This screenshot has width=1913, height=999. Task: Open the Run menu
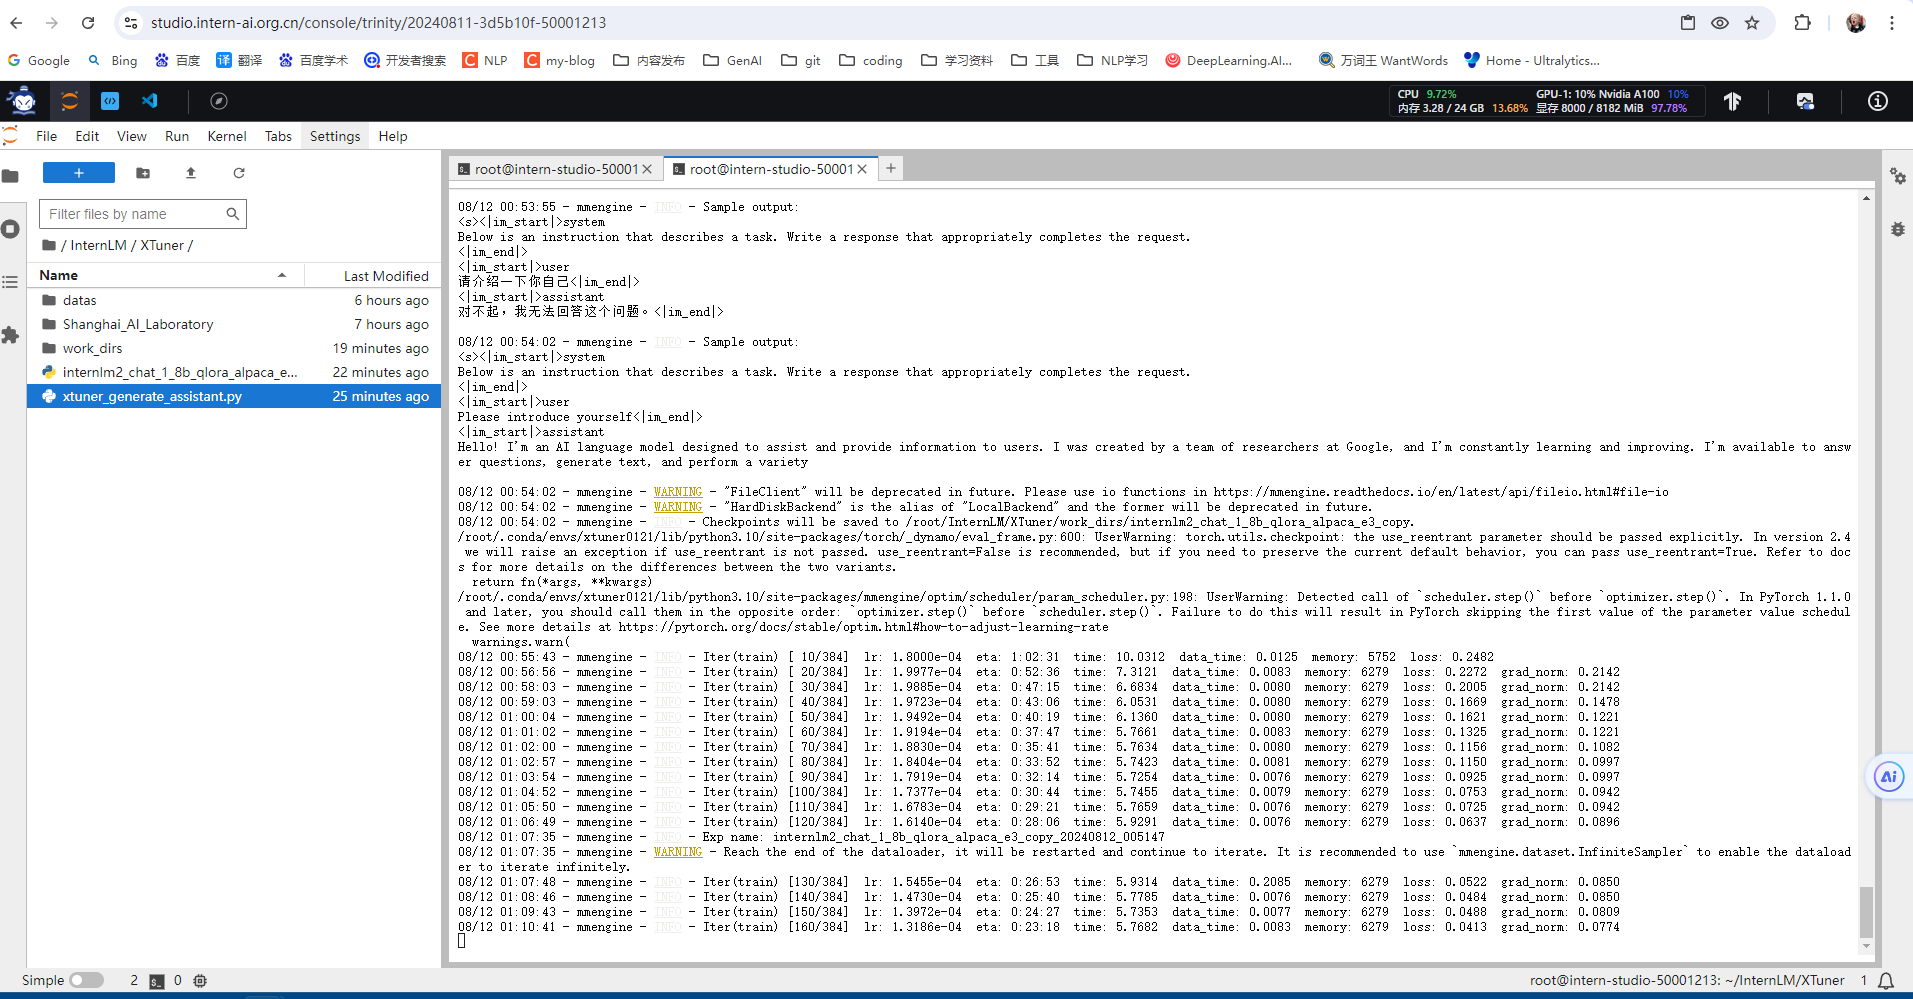(x=177, y=136)
